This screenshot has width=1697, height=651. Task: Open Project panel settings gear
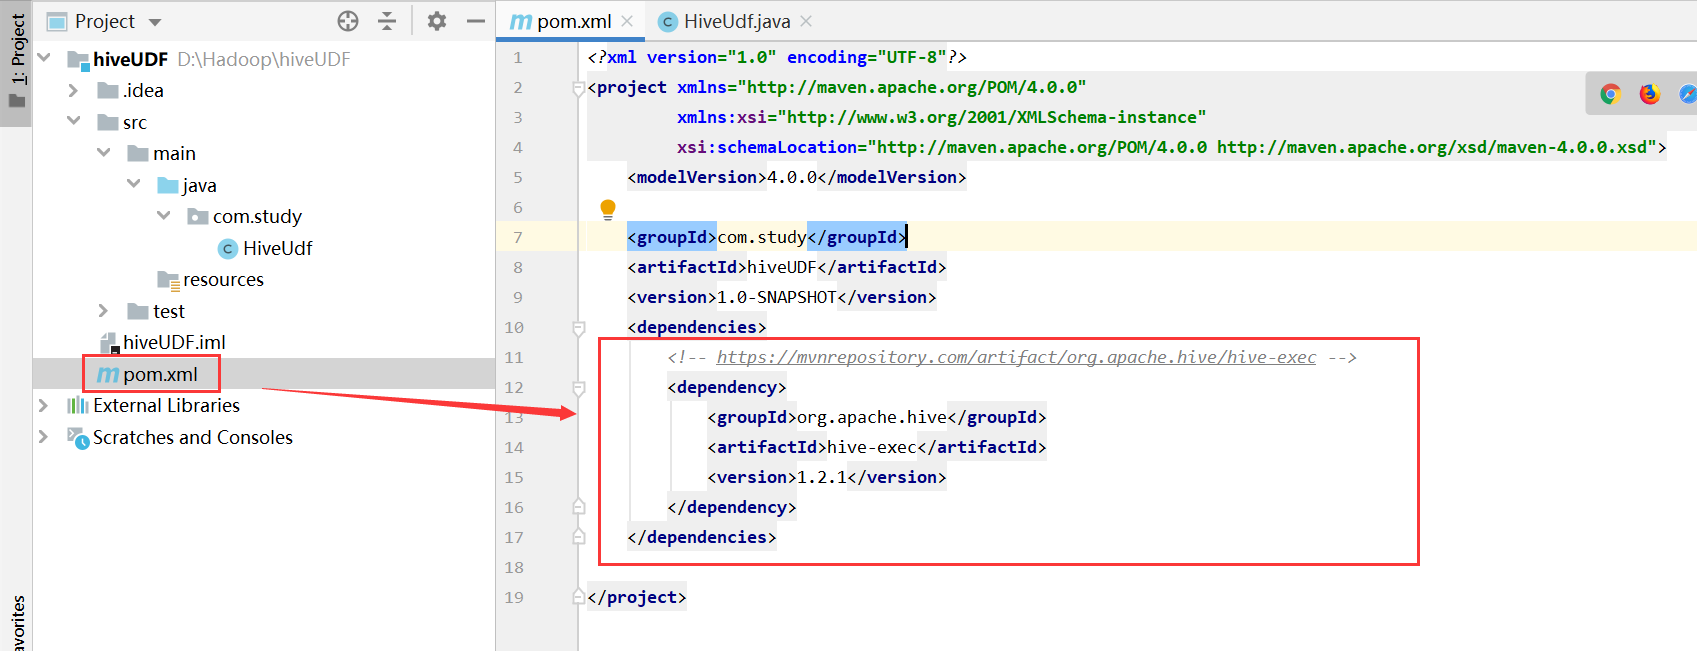[x=437, y=21]
